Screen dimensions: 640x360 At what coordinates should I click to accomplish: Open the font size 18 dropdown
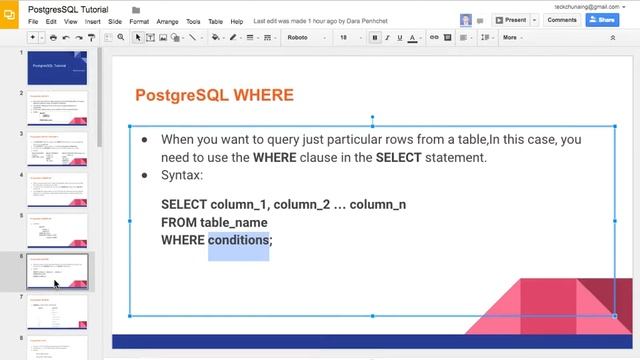[350, 38]
